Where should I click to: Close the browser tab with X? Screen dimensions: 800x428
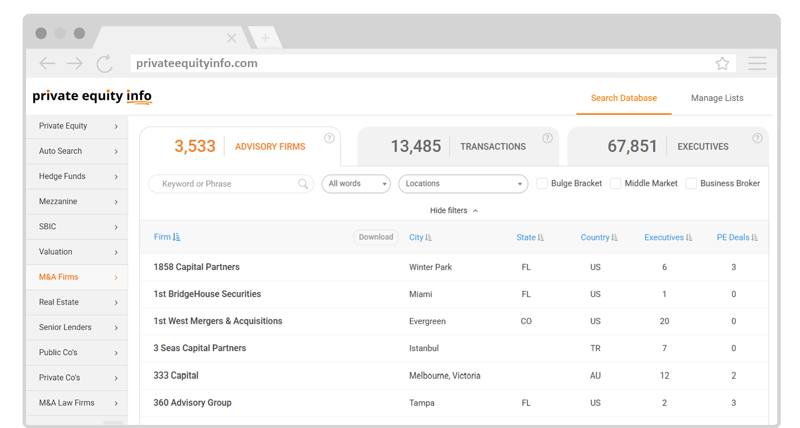(231, 38)
